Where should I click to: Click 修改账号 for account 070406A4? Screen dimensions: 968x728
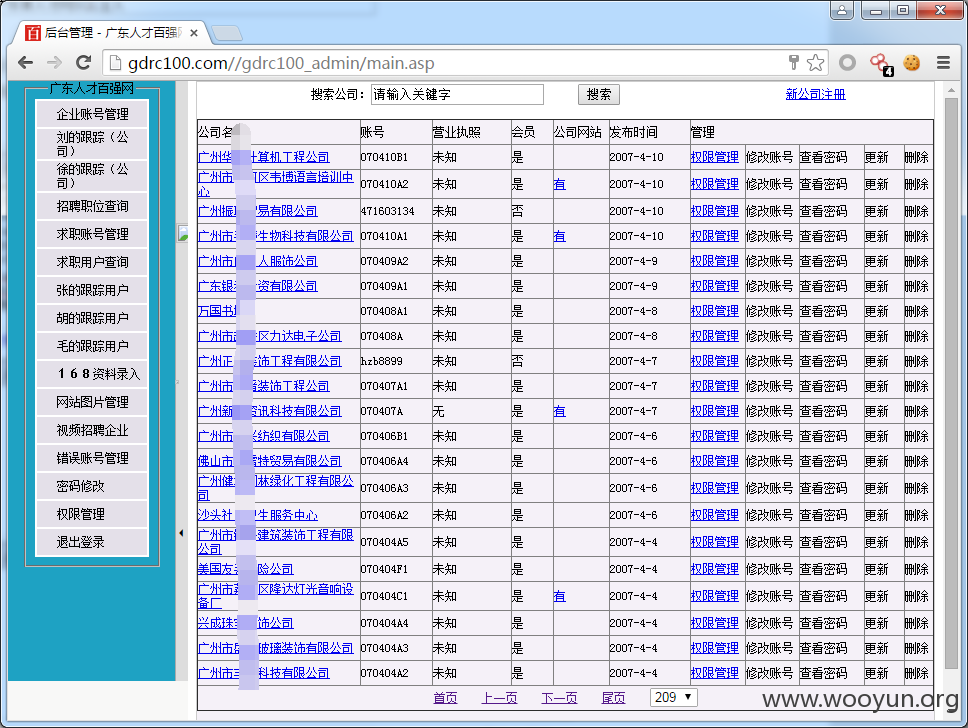[769, 461]
